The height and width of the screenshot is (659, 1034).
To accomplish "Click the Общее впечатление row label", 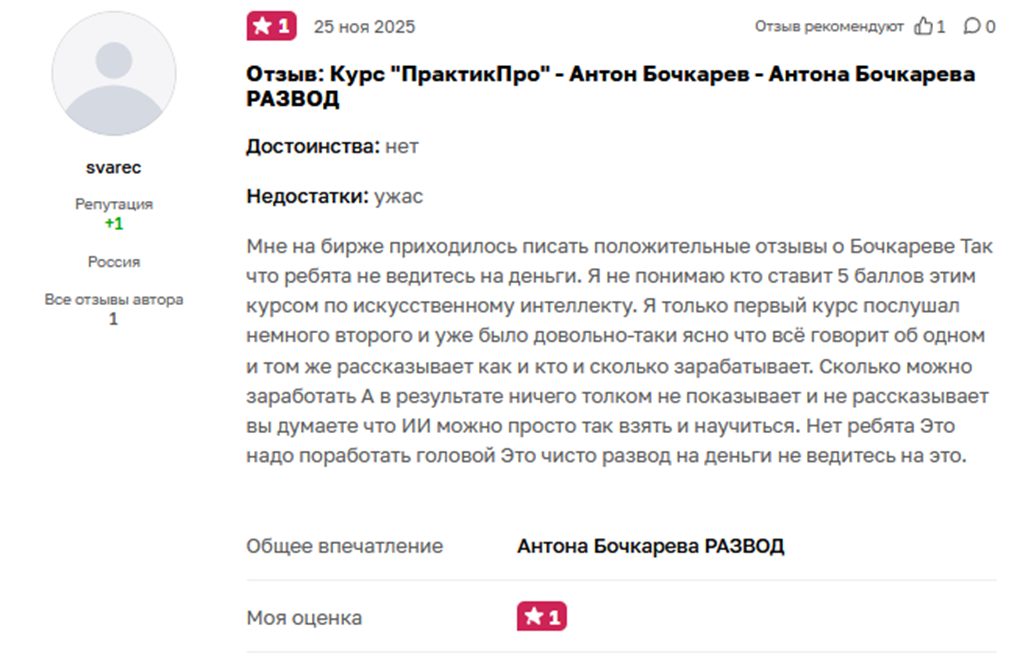I will 344,546.
